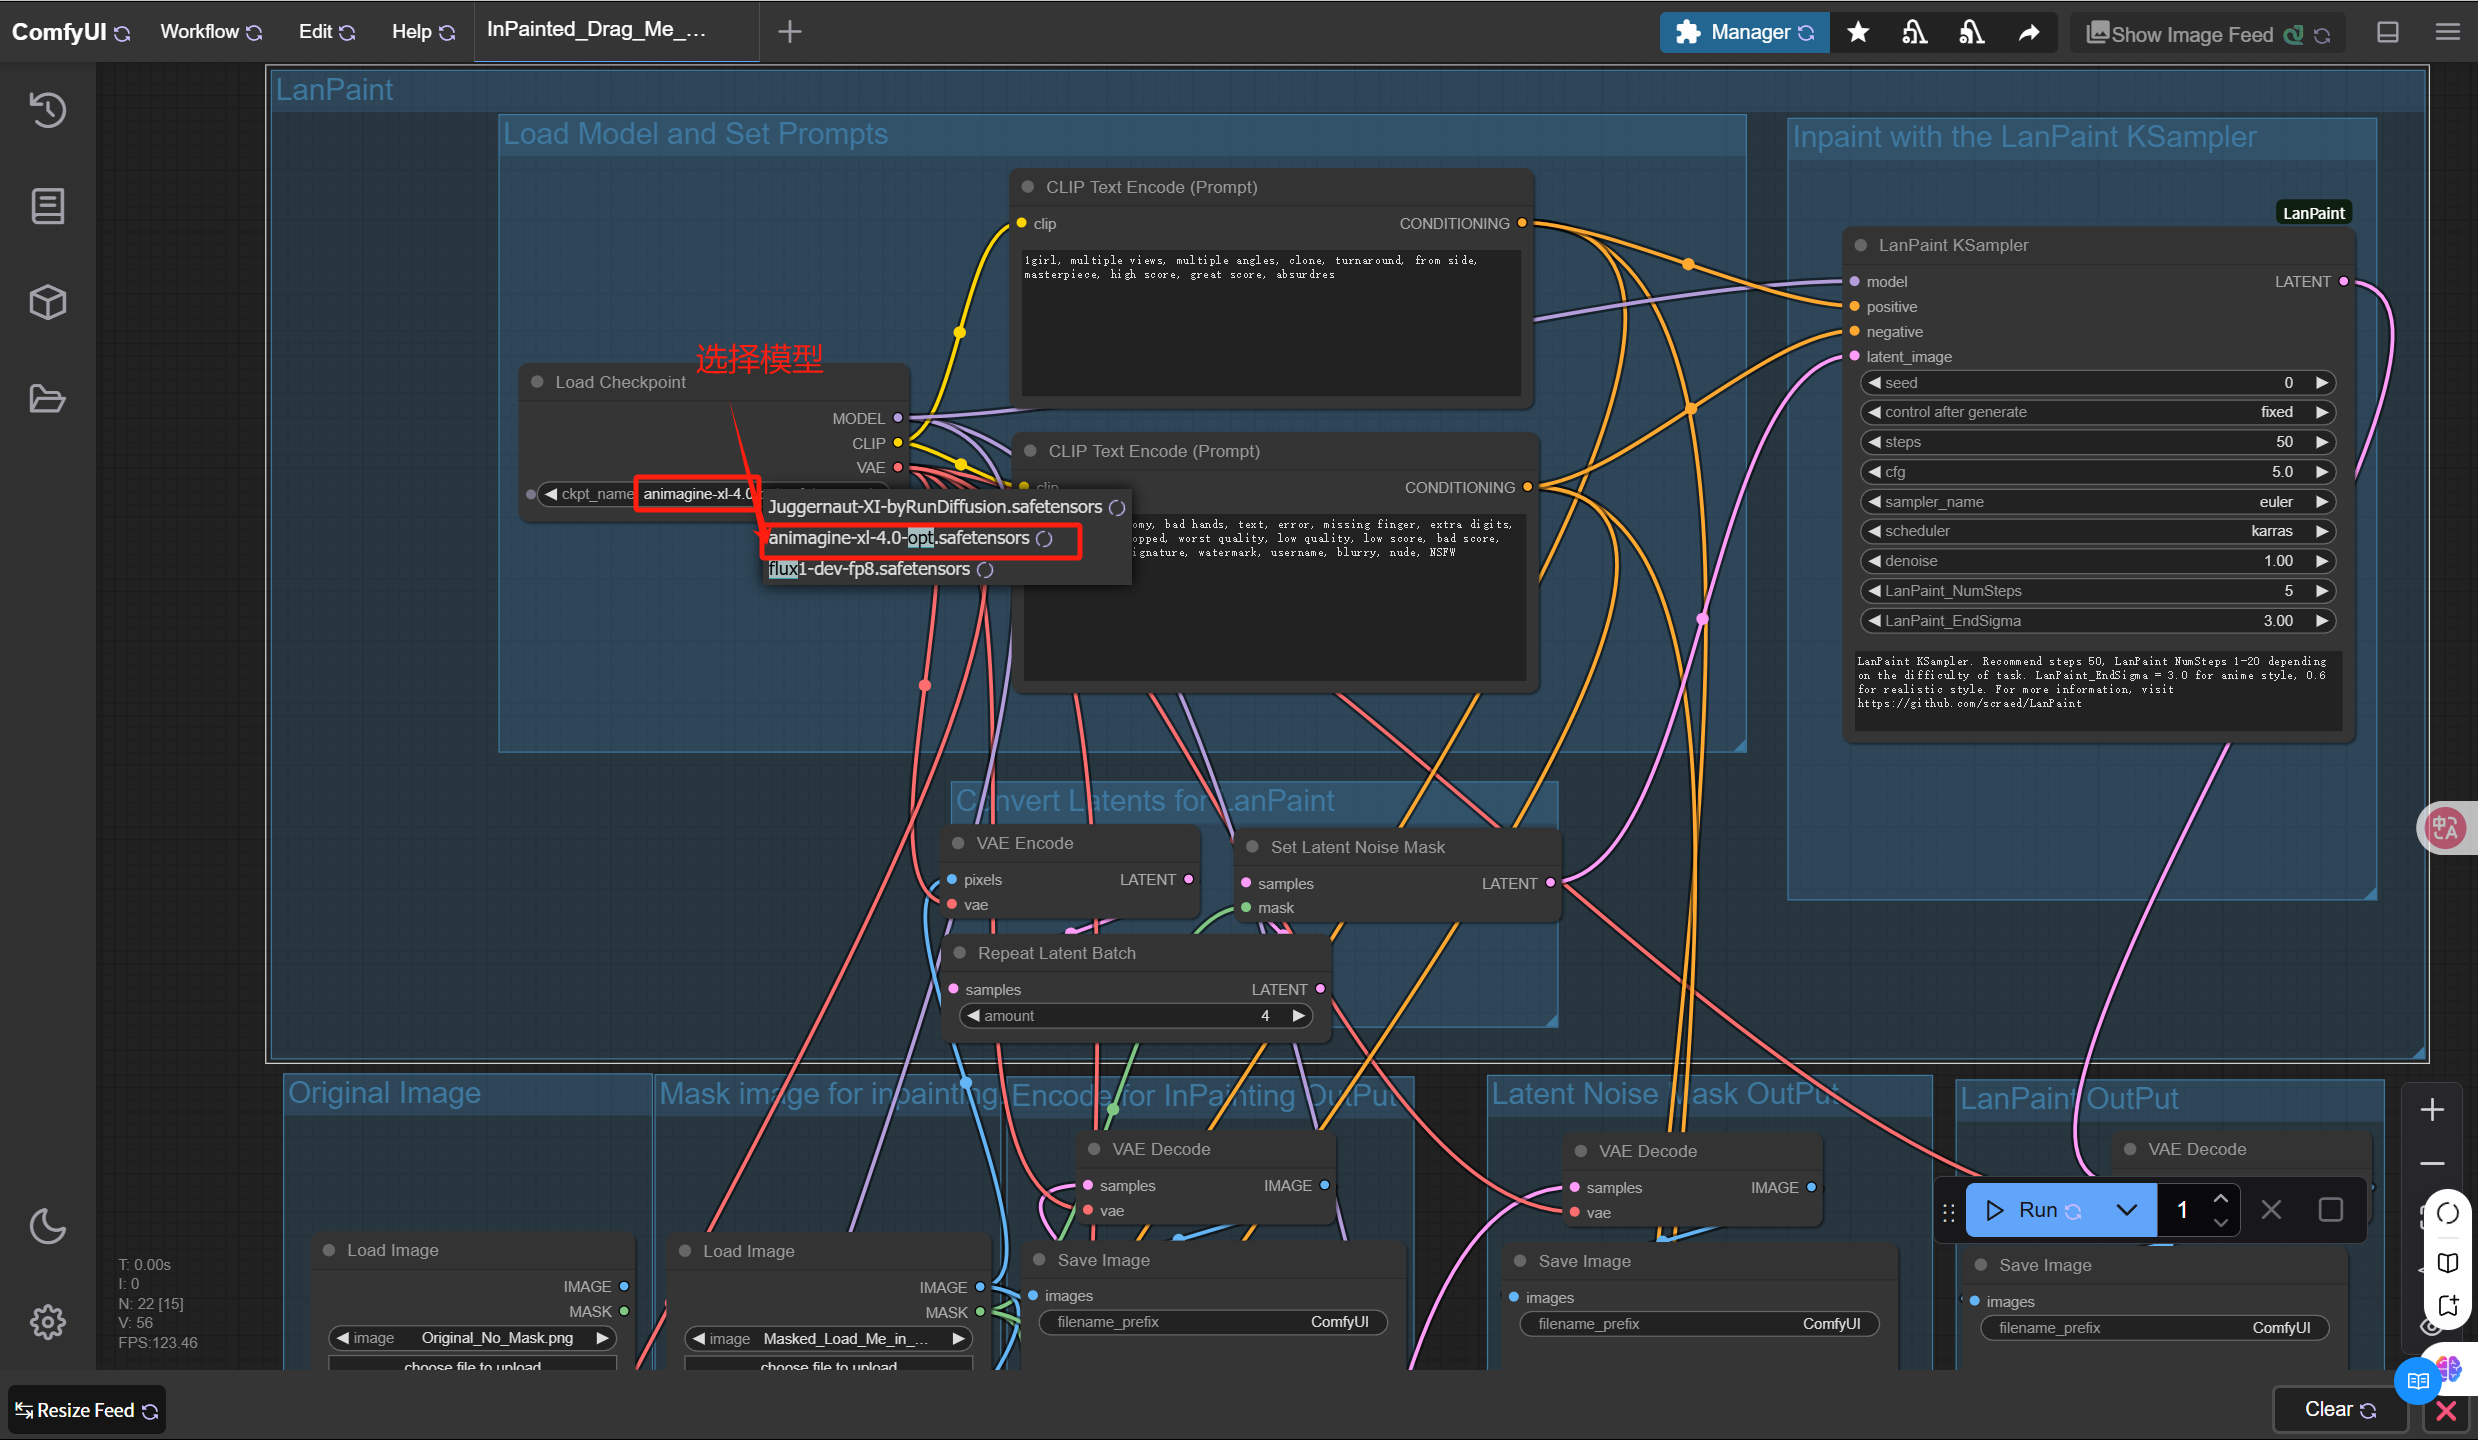Image resolution: width=2478 pixels, height=1440 pixels.
Task: Open the Edit menu
Action: tap(315, 32)
